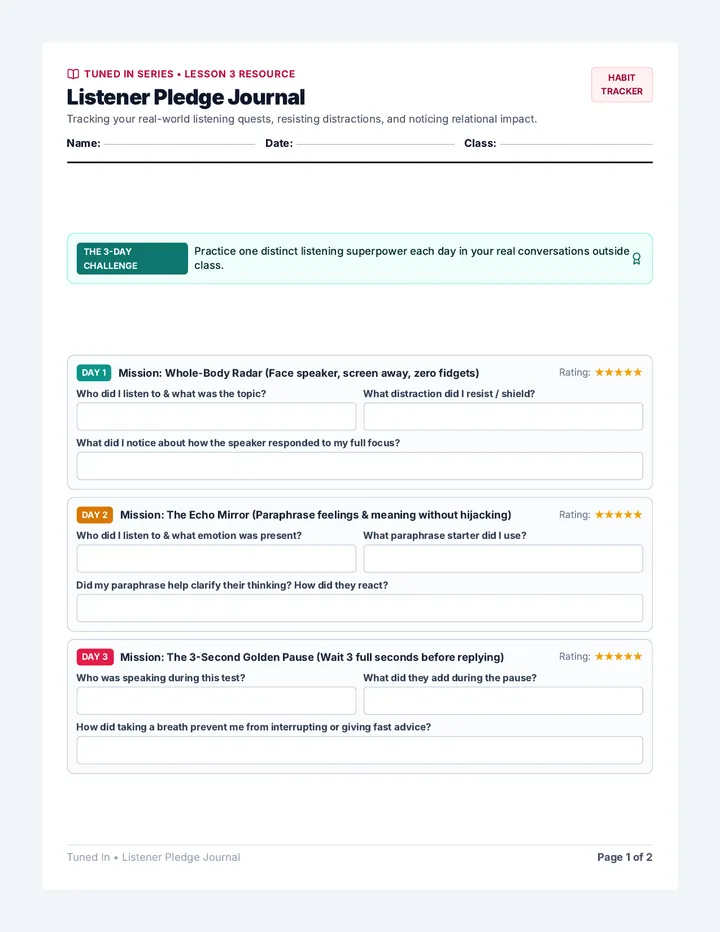The height and width of the screenshot is (932, 720).
Task: Select the orange DAY 2 badge
Action: 95,515
